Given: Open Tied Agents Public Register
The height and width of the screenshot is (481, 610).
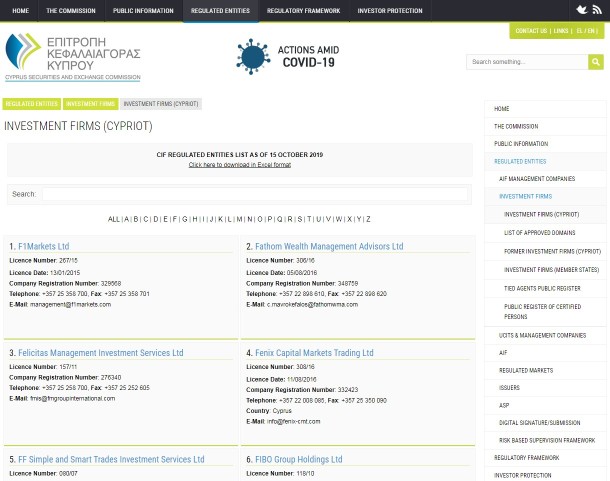Looking at the screenshot, I should coord(545,288).
